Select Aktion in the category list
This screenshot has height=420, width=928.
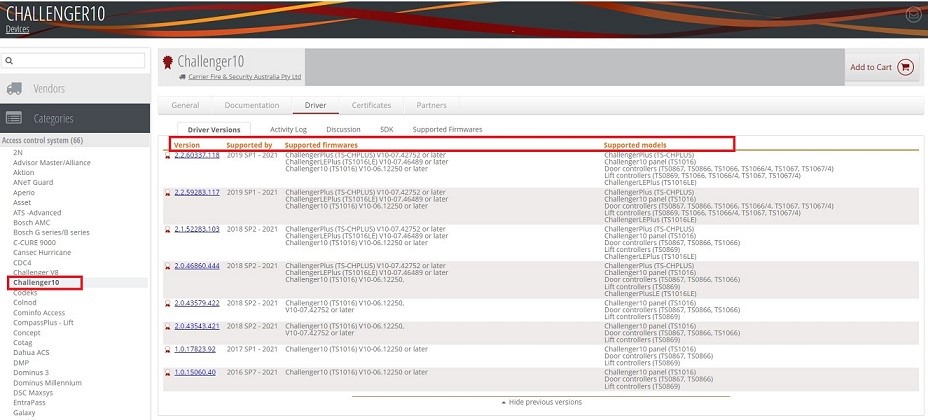(x=24, y=173)
